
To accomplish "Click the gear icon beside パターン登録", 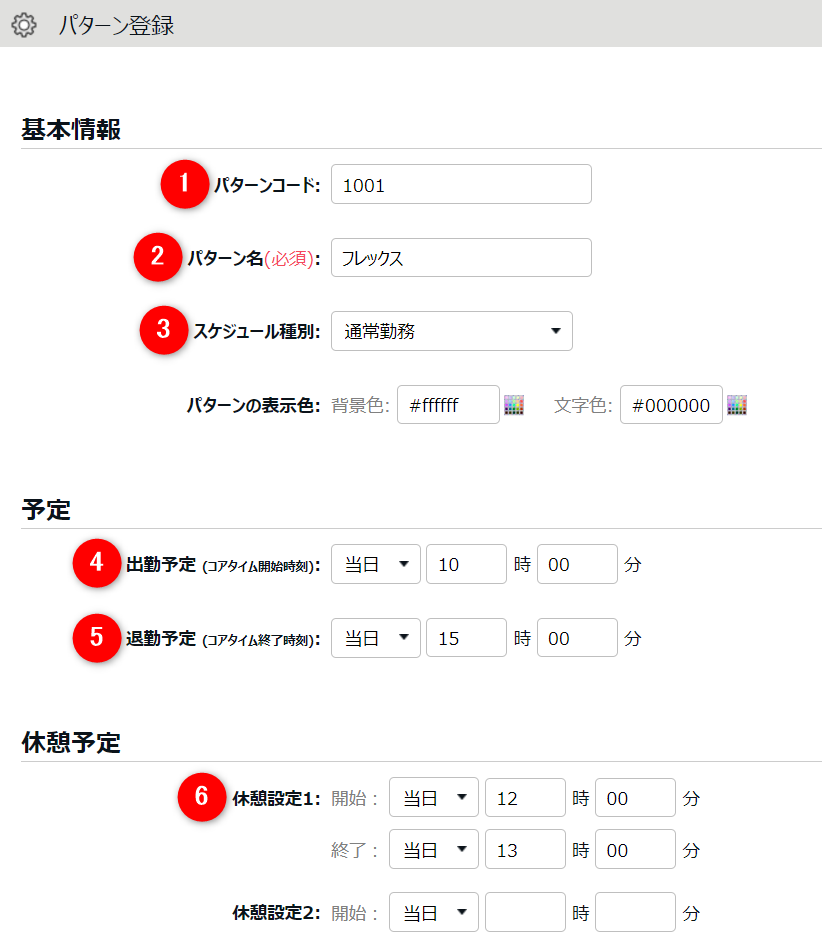I will click(x=23, y=25).
